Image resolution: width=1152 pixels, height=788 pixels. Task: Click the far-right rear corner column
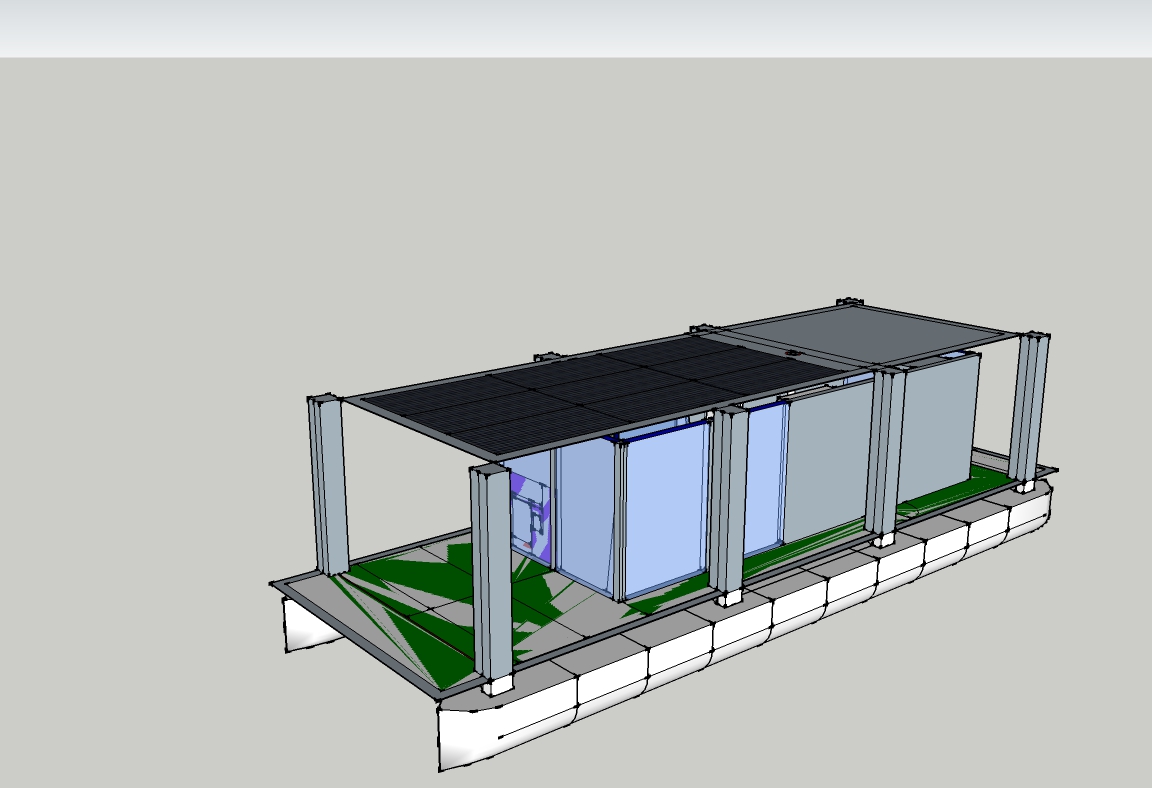[x=1029, y=407]
